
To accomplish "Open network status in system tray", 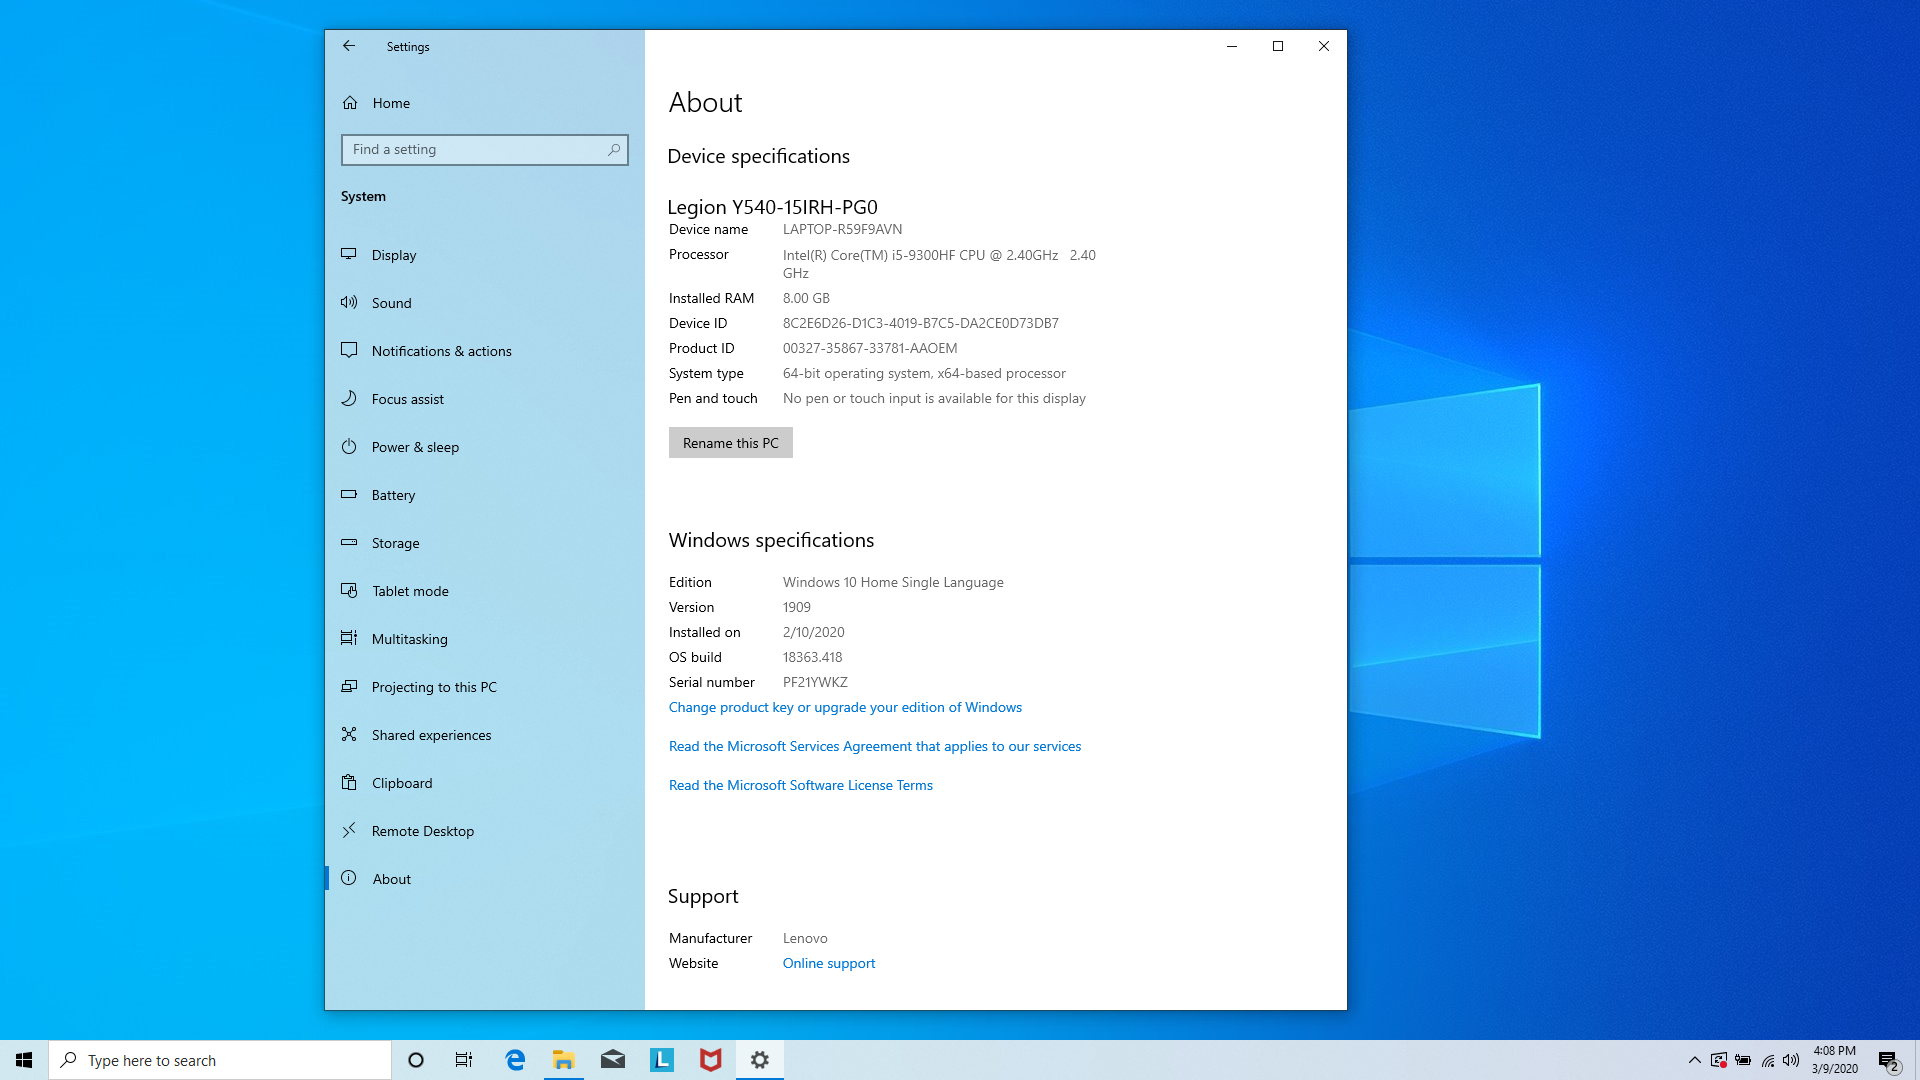I will [1768, 1060].
